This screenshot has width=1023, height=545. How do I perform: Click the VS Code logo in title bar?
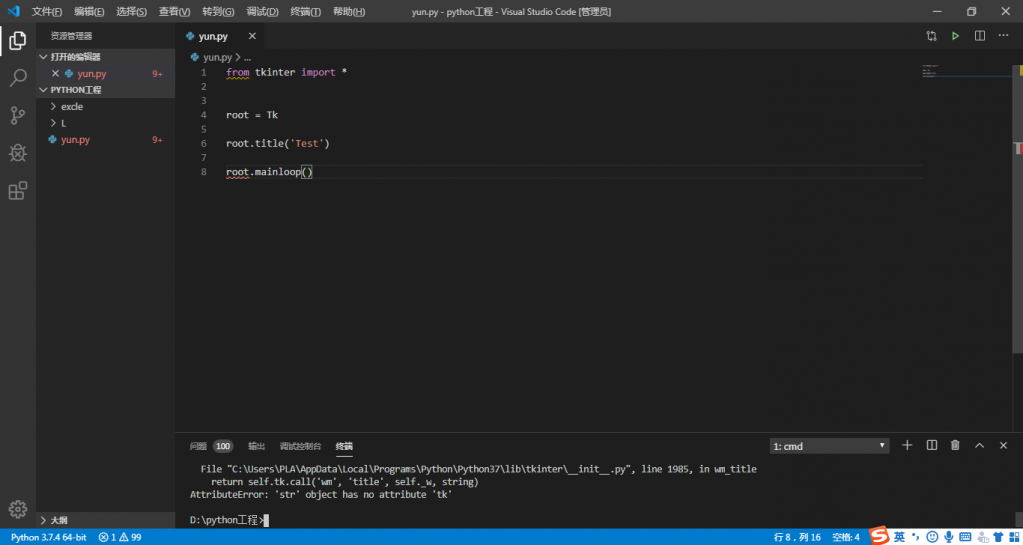click(x=13, y=11)
